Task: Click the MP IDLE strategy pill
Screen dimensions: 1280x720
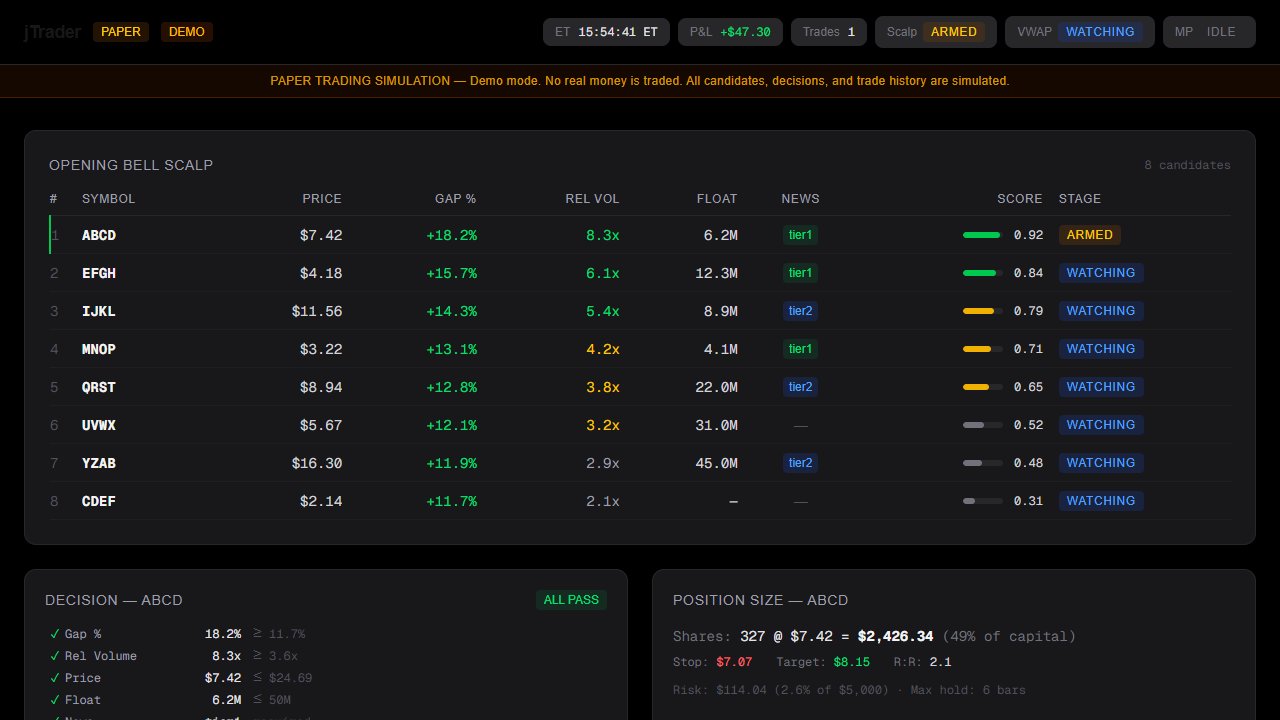Action: [1209, 32]
